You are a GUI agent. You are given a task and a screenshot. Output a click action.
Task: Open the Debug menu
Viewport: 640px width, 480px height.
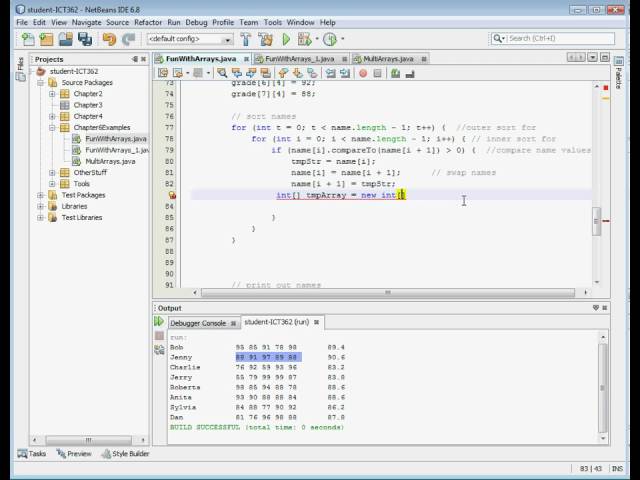tap(196, 22)
